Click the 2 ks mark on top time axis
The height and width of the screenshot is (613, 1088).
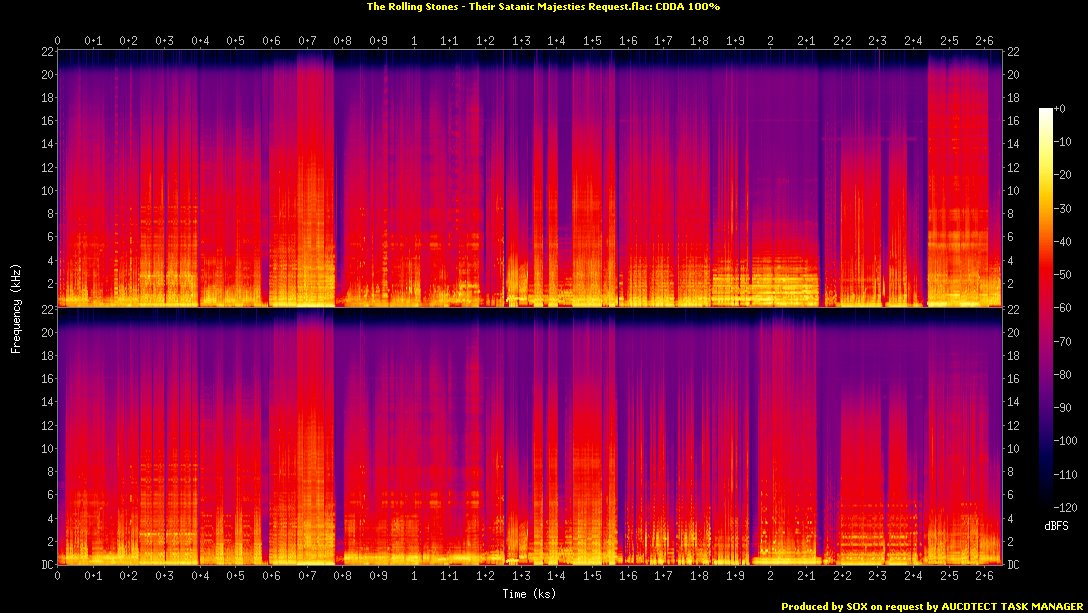770,41
